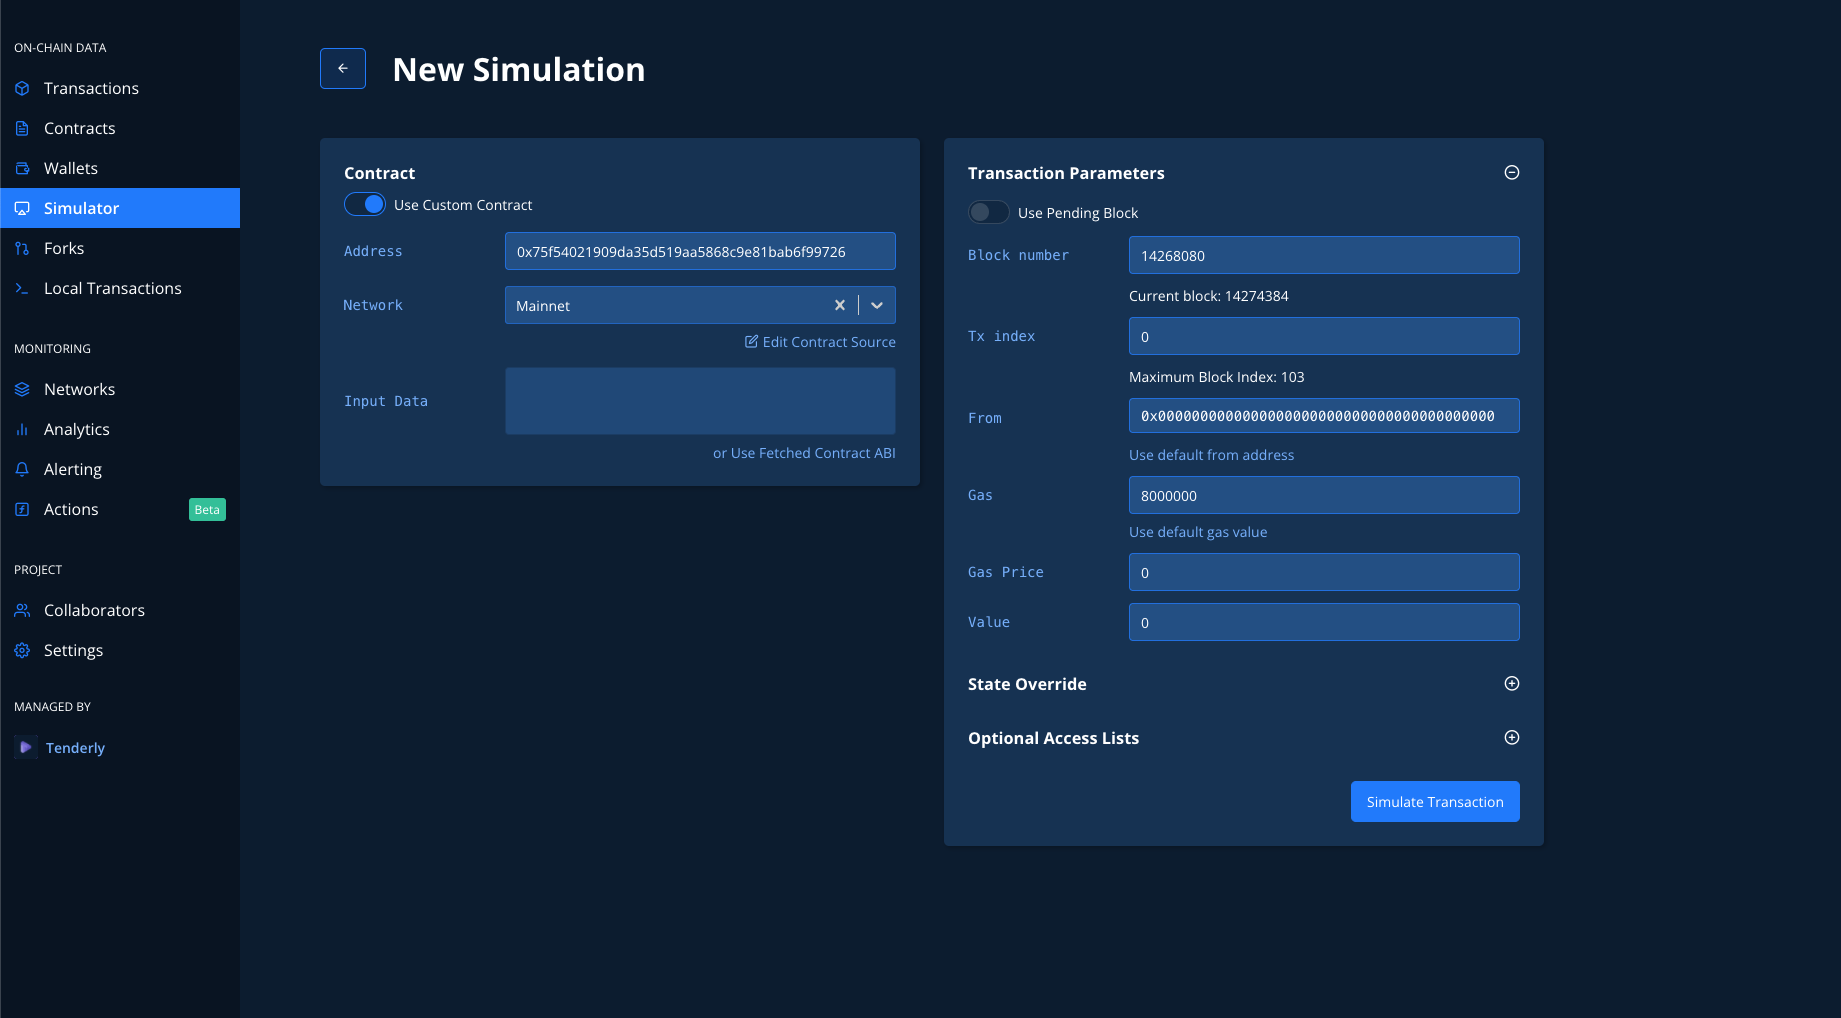The width and height of the screenshot is (1841, 1018).
Task: Open the Analytics page
Action: pyautogui.click(x=120, y=430)
